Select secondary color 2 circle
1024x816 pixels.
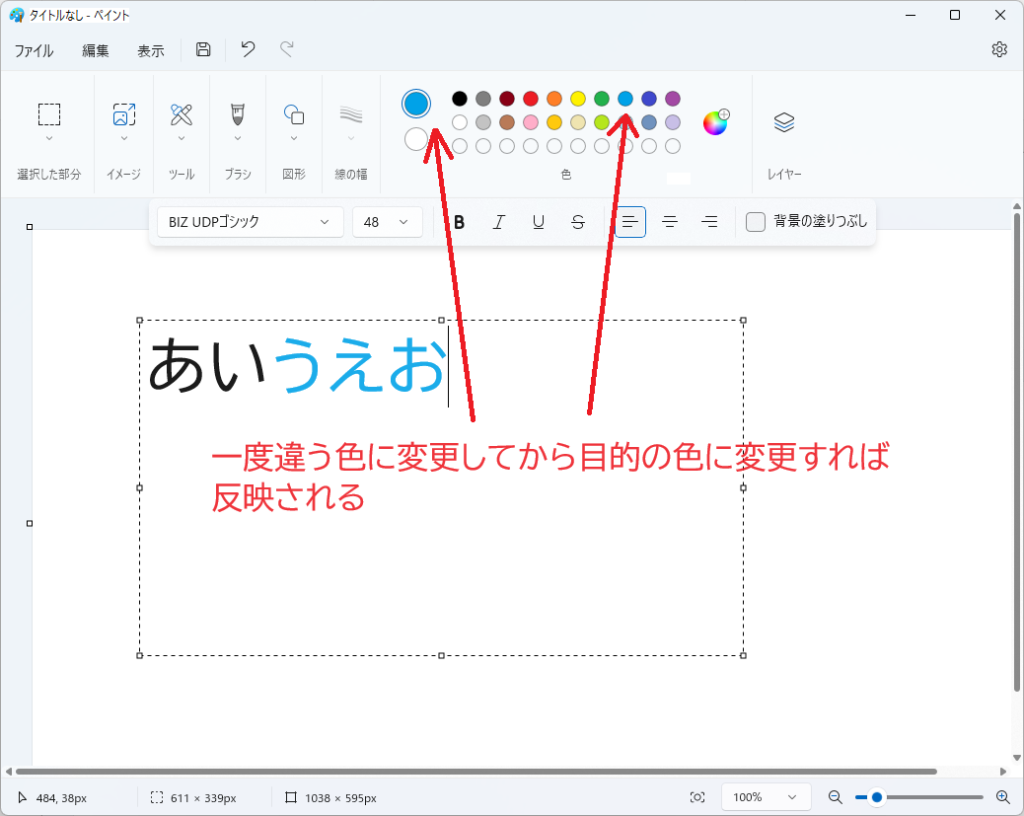tap(416, 139)
